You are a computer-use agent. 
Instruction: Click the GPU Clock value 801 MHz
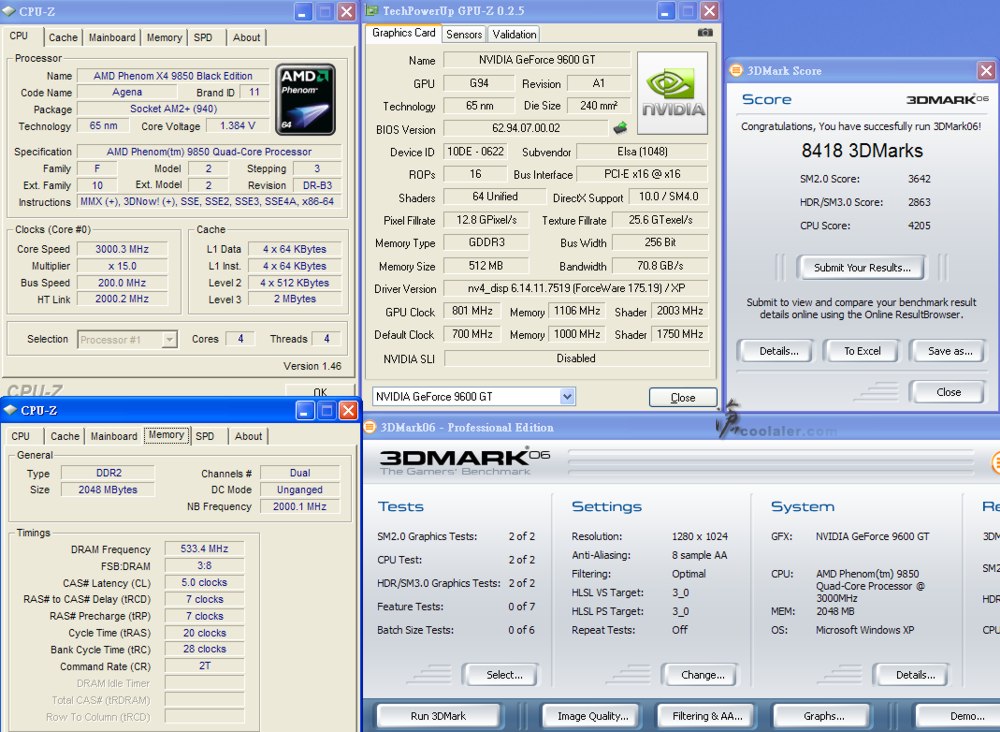click(472, 311)
